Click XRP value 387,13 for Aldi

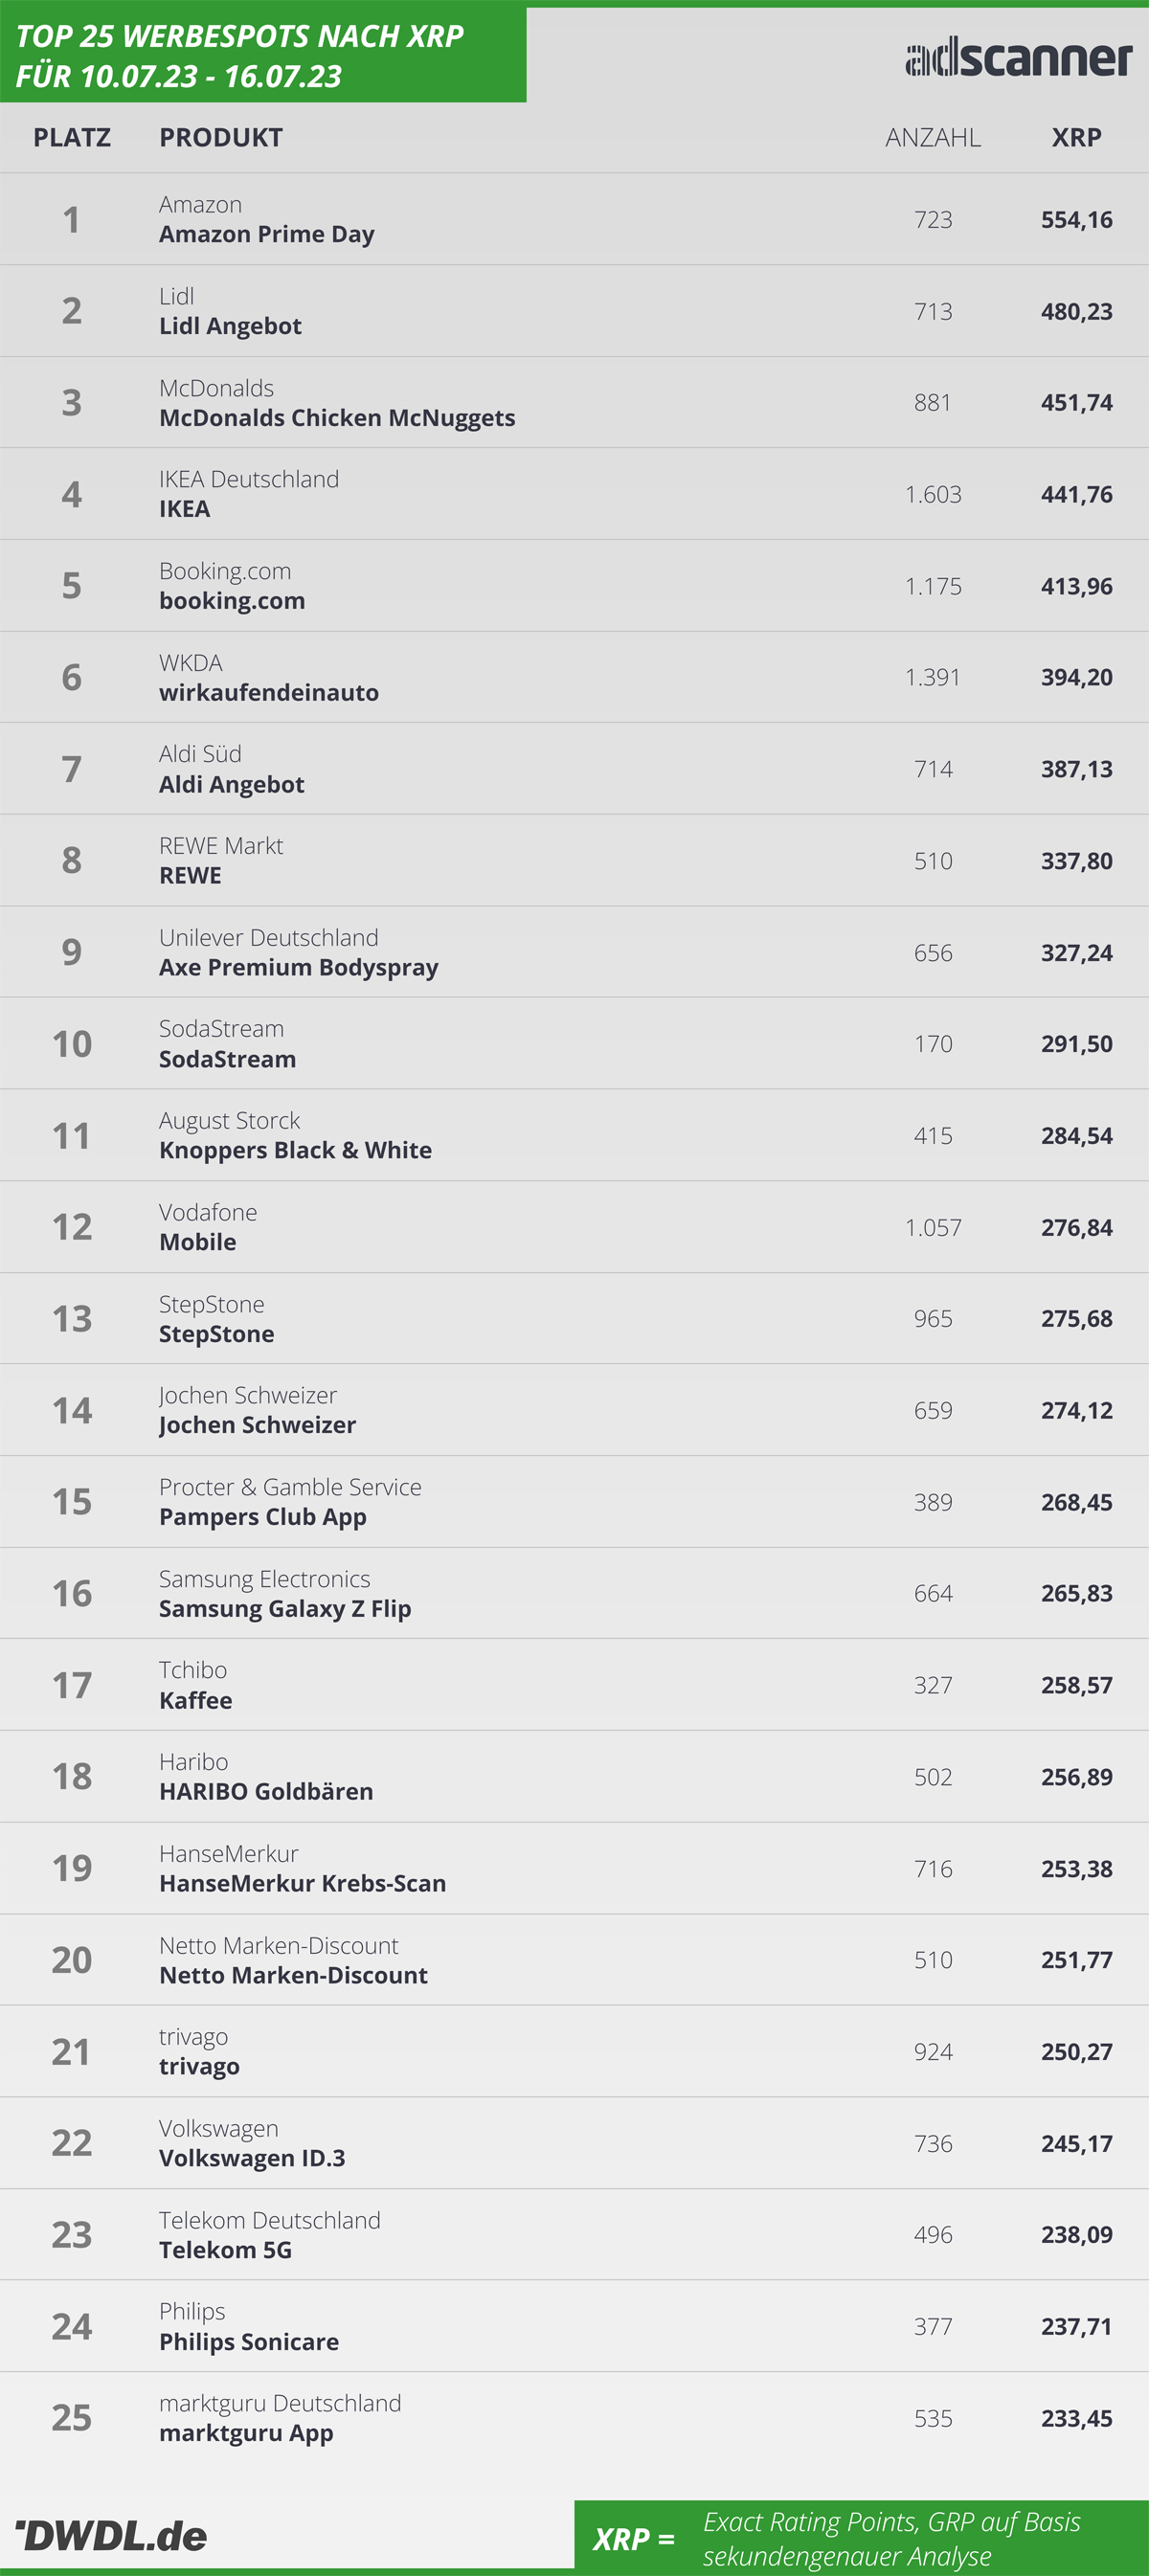pos(1076,769)
